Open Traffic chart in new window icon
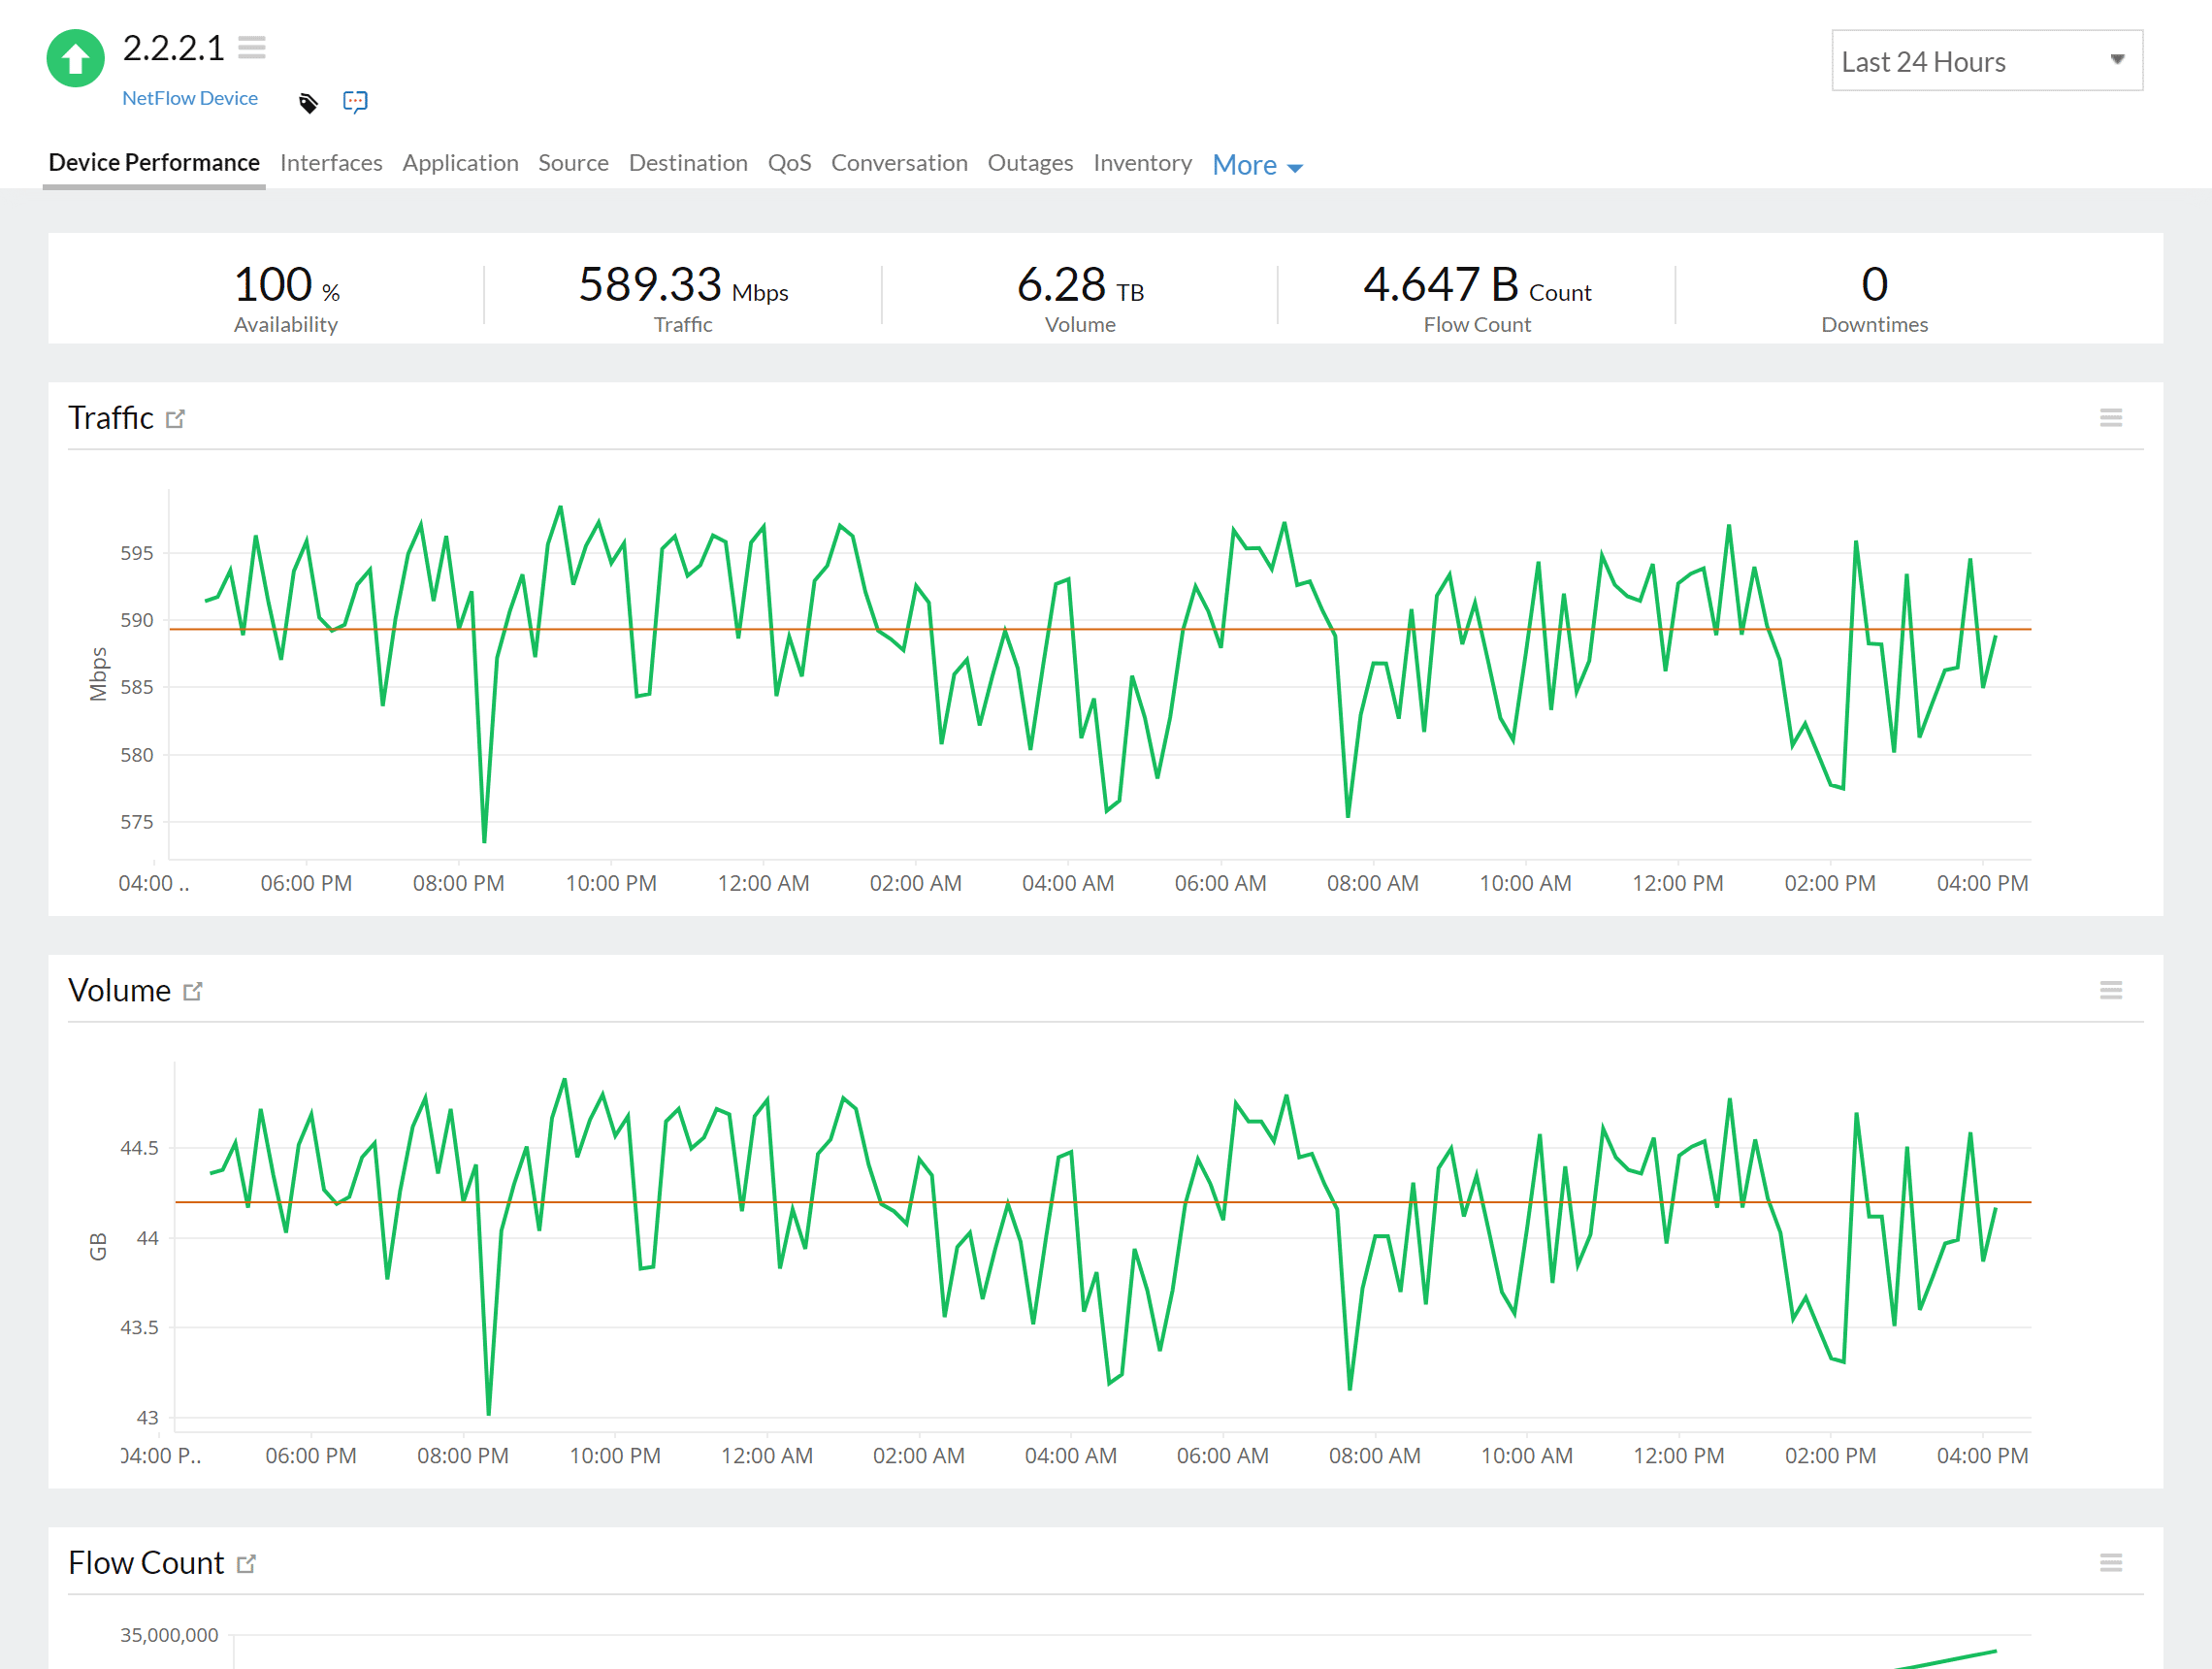2212x1669 pixels. [177, 418]
